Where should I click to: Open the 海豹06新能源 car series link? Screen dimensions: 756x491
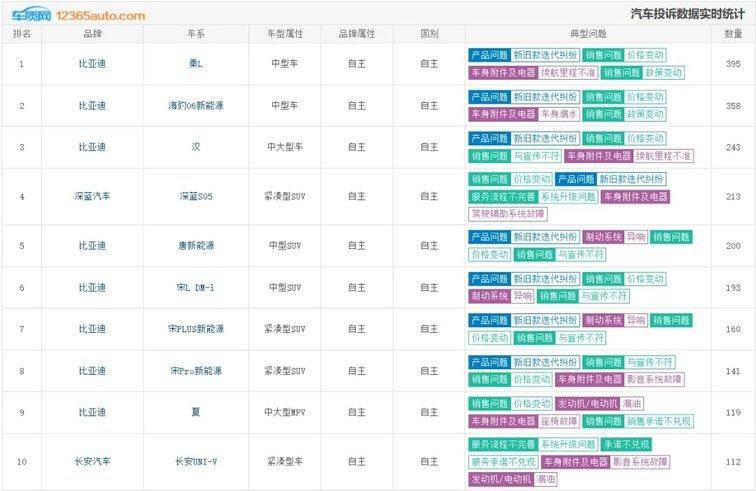196,106
